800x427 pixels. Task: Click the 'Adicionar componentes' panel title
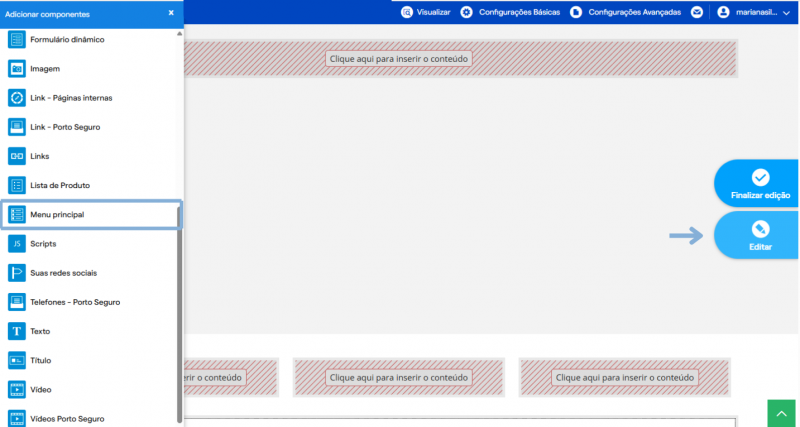[x=47, y=14]
